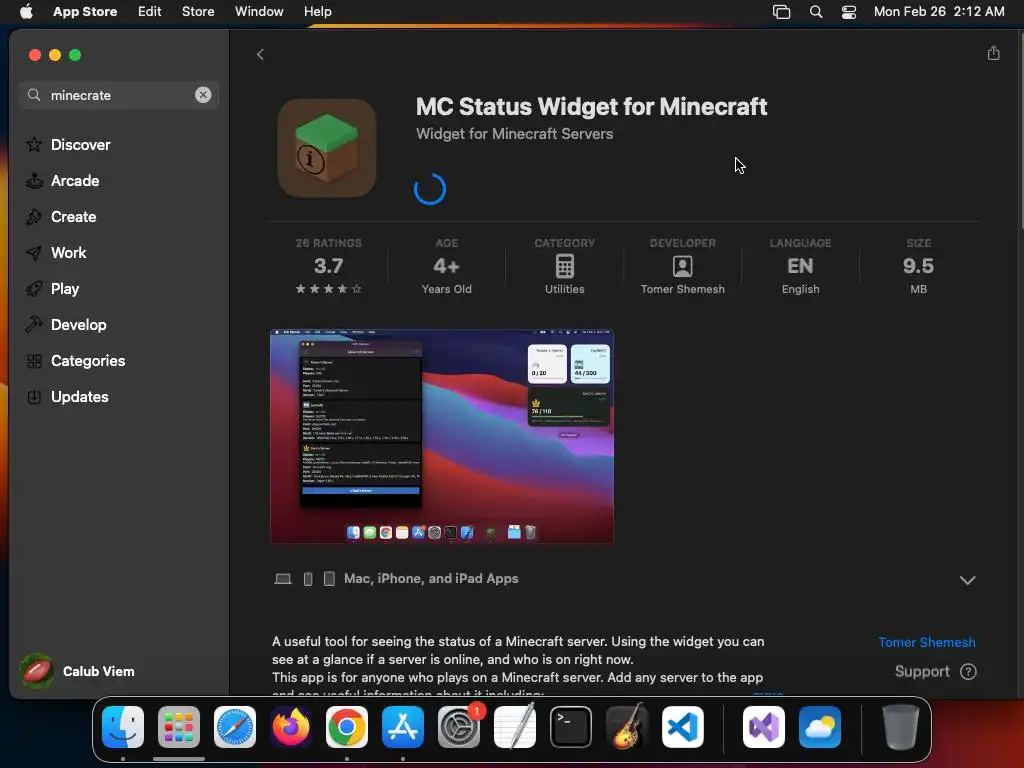Open the Categories section in sidebar
Viewport: 1024px width, 768px height.
point(75,360)
